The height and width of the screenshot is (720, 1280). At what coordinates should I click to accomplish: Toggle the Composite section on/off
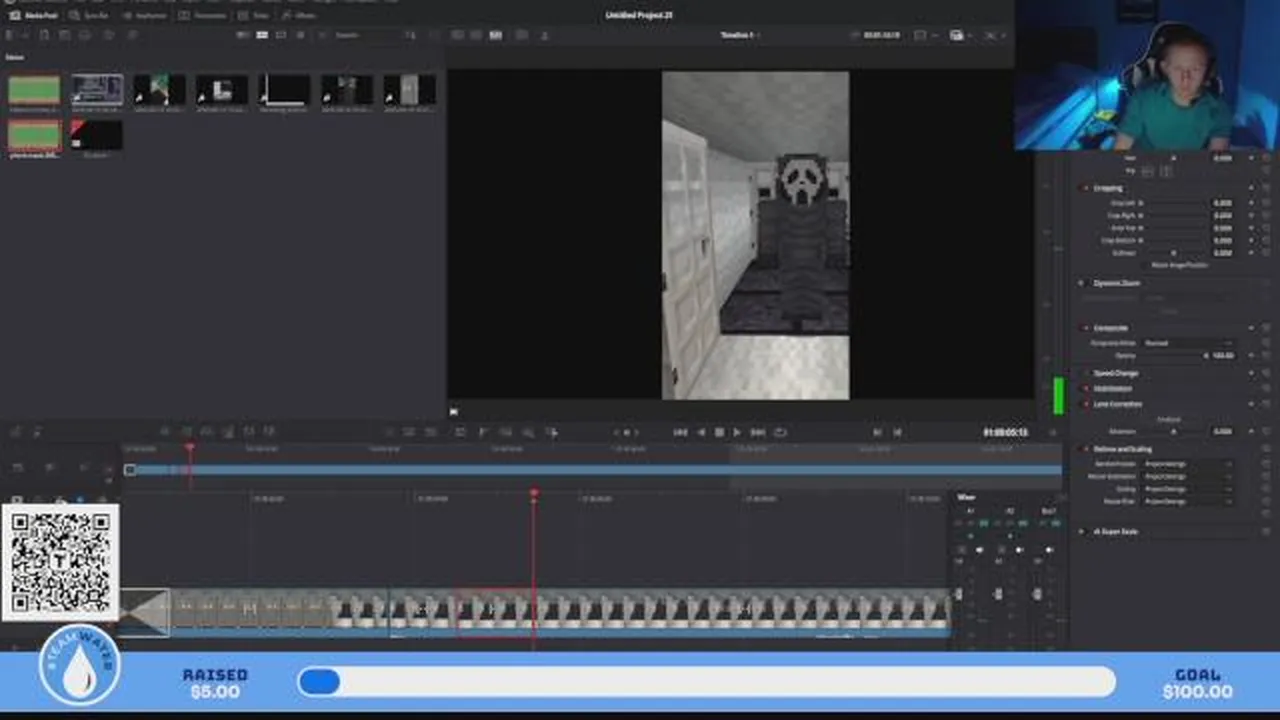[x=1085, y=328]
